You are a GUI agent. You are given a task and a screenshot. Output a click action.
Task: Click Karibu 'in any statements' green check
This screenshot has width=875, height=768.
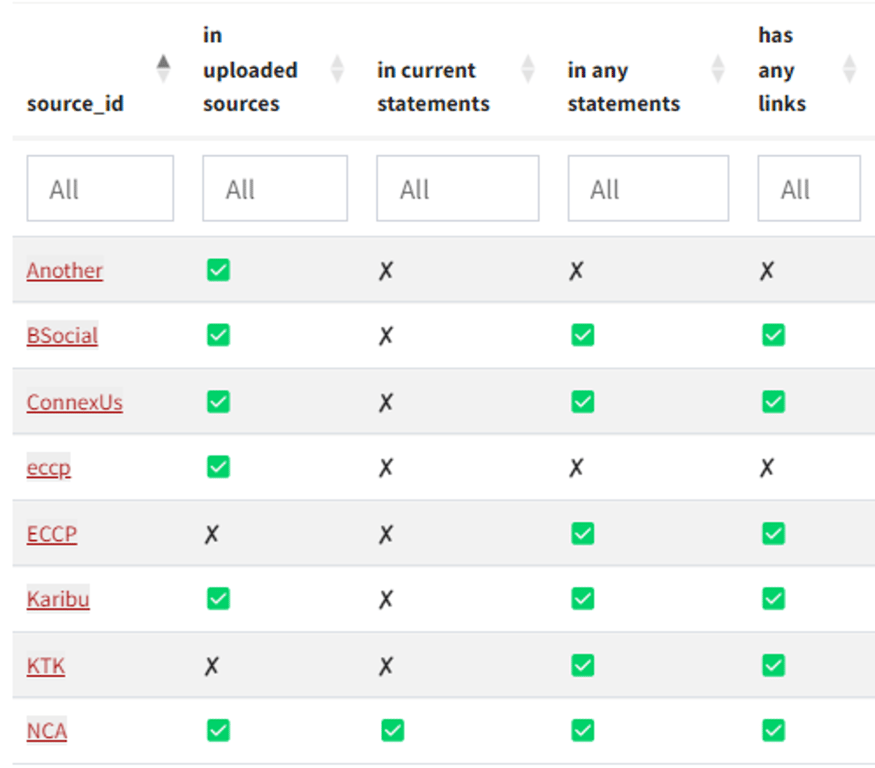(582, 599)
